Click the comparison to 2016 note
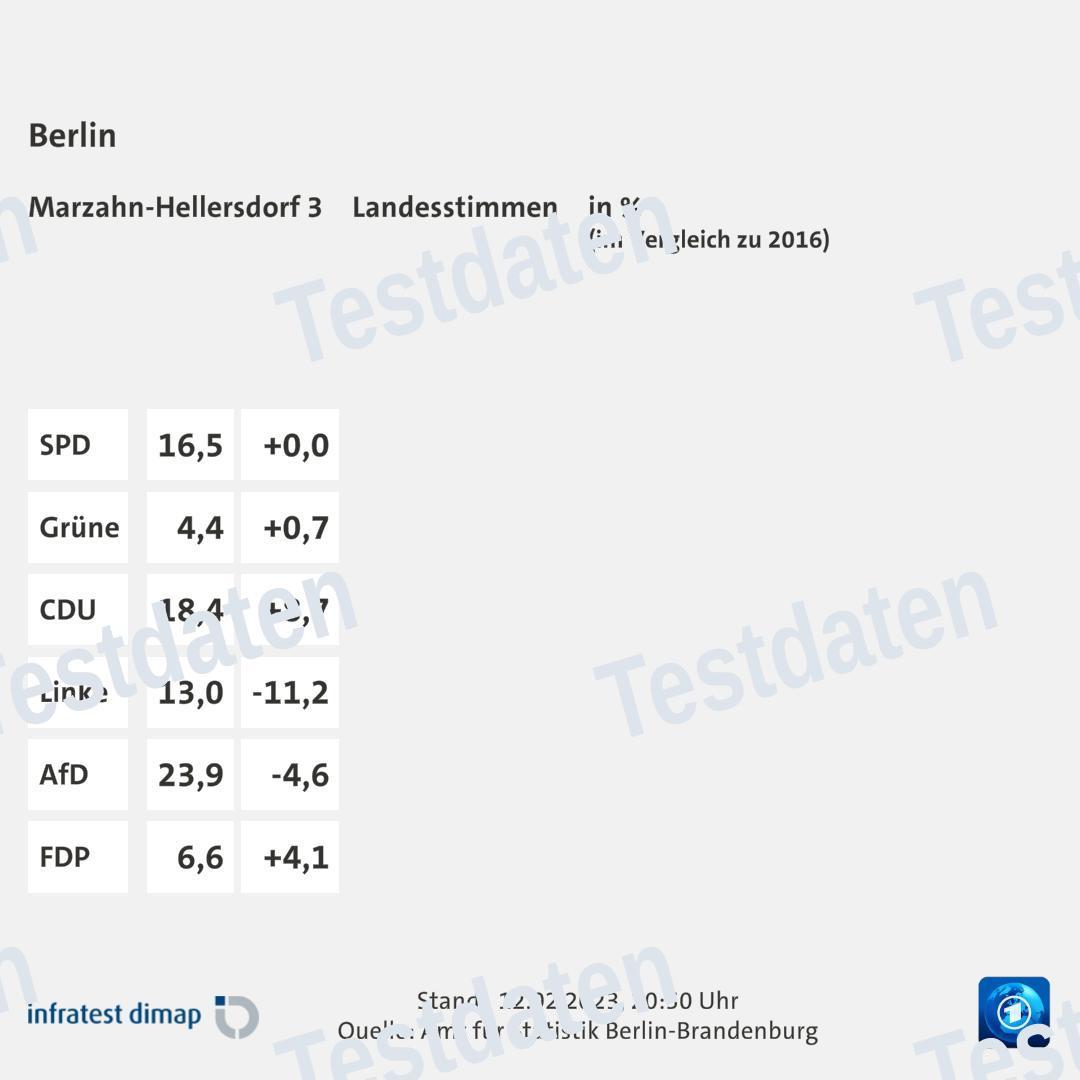 pyautogui.click(x=709, y=239)
